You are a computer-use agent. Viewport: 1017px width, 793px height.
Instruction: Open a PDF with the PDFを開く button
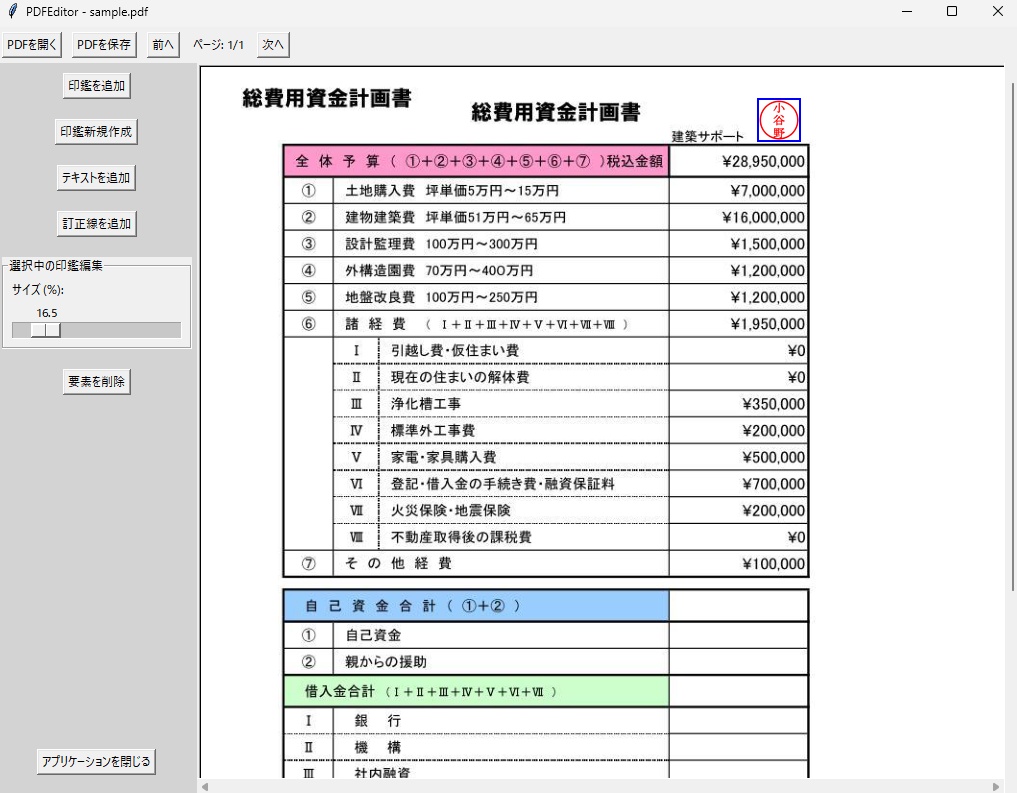coord(31,44)
